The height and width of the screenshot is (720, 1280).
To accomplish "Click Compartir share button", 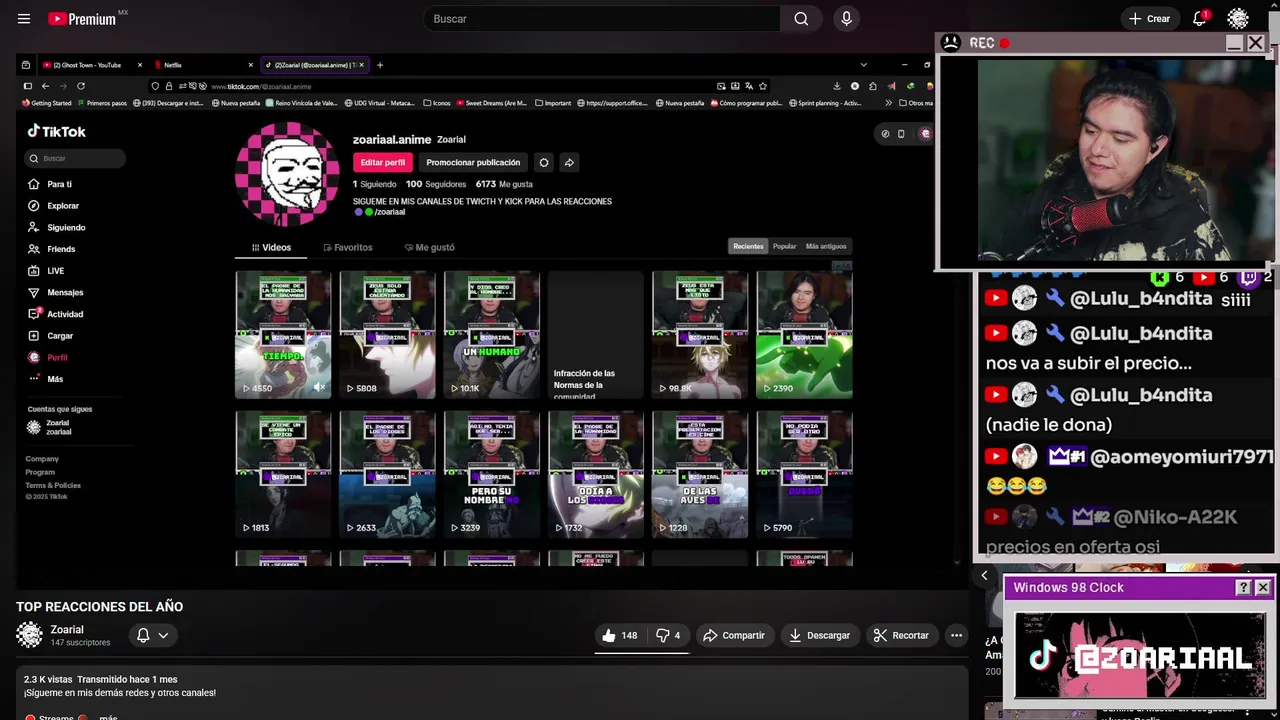I will click(734, 635).
